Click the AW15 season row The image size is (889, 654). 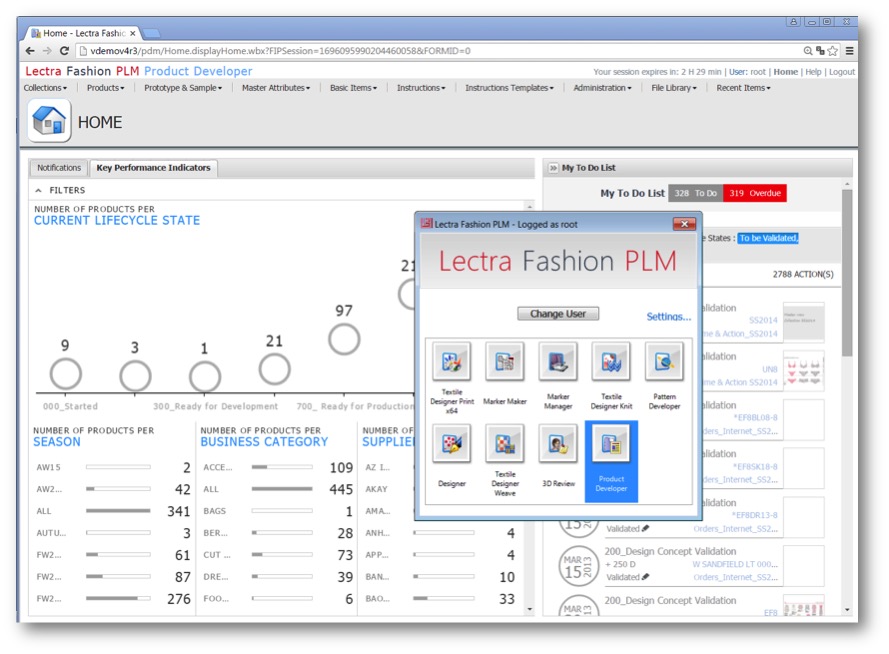pyautogui.click(x=113, y=468)
